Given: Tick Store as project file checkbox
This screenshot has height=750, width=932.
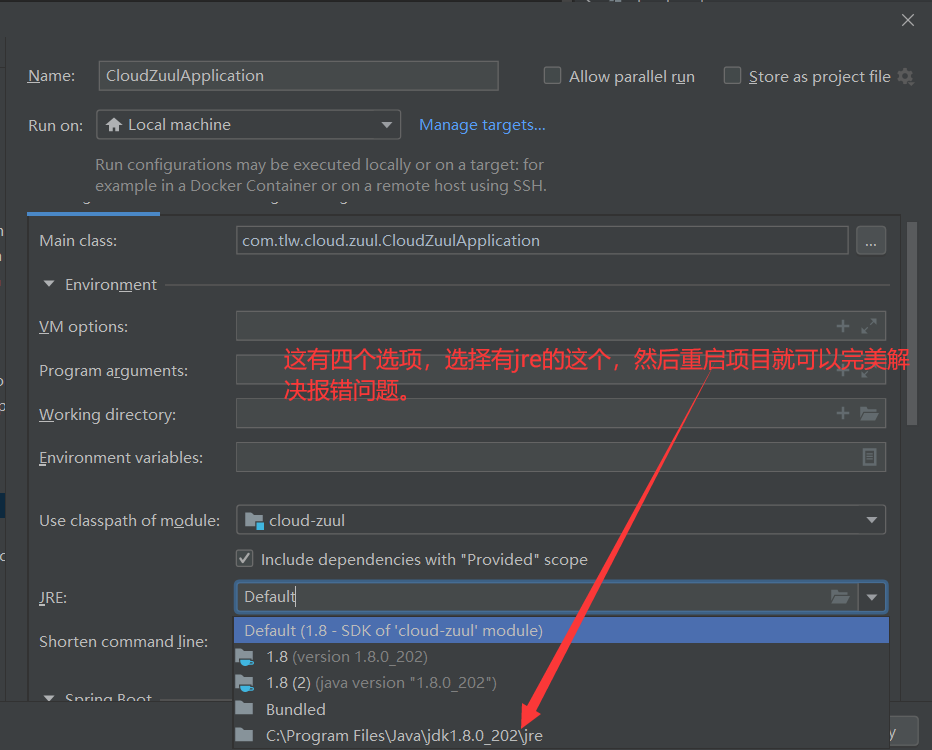Looking at the screenshot, I should coord(732,76).
